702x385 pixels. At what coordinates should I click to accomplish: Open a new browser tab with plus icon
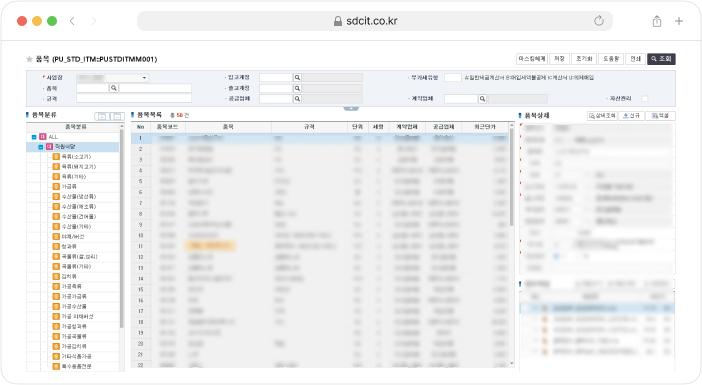click(x=679, y=21)
